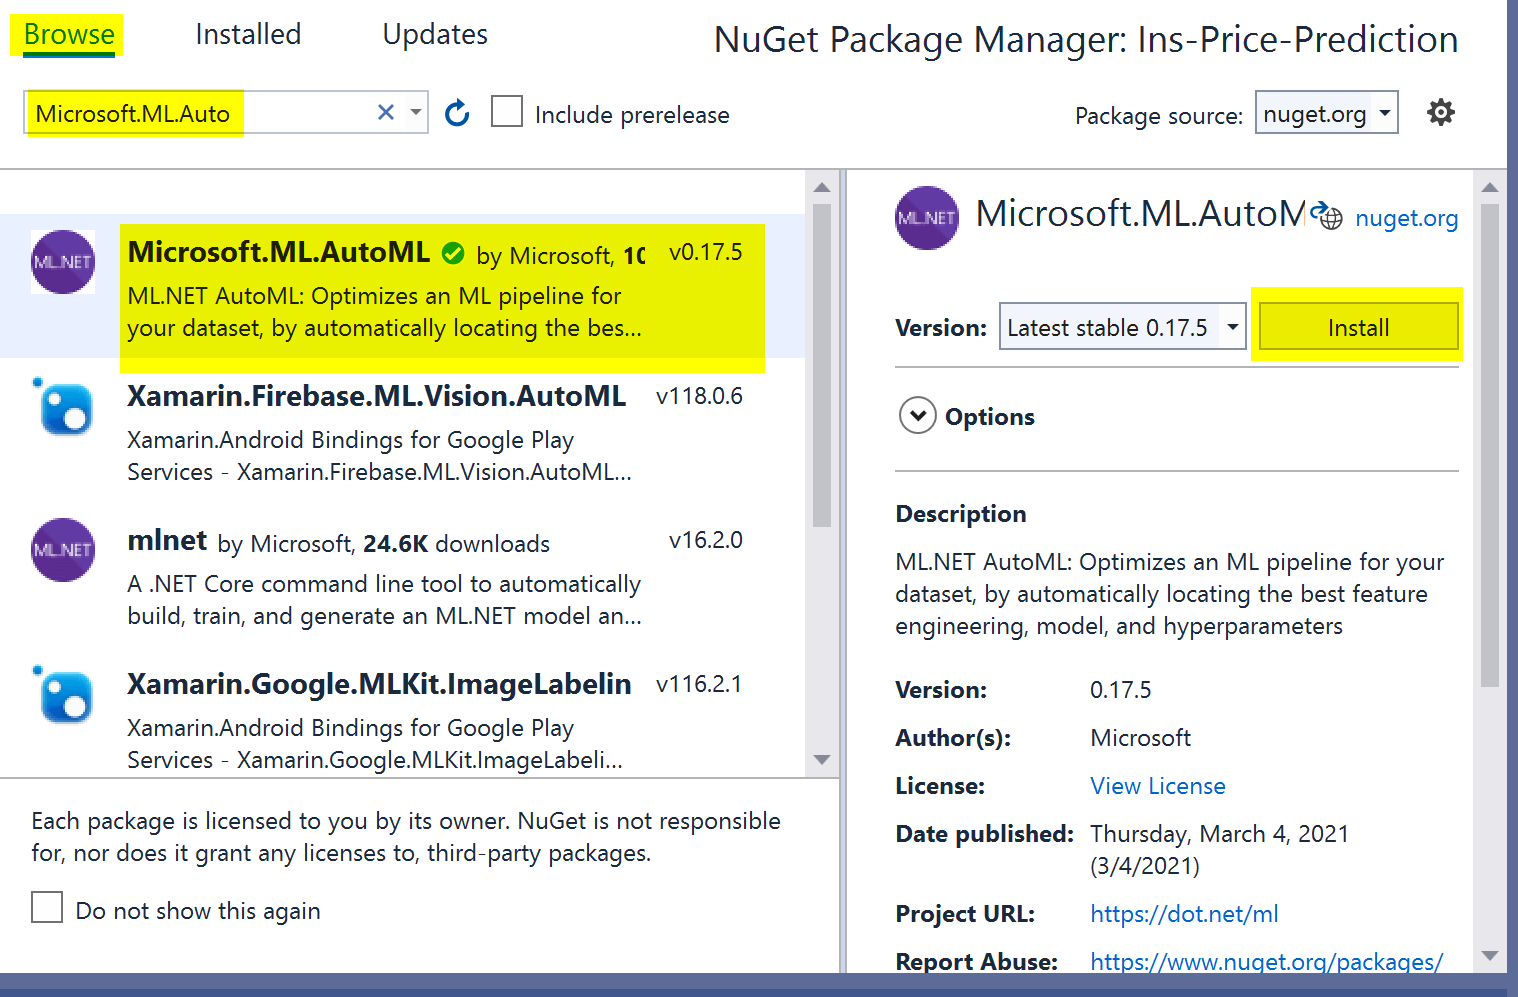Click the Date published value March 4, 2021
This screenshot has height=997, width=1518.
coord(1220,849)
